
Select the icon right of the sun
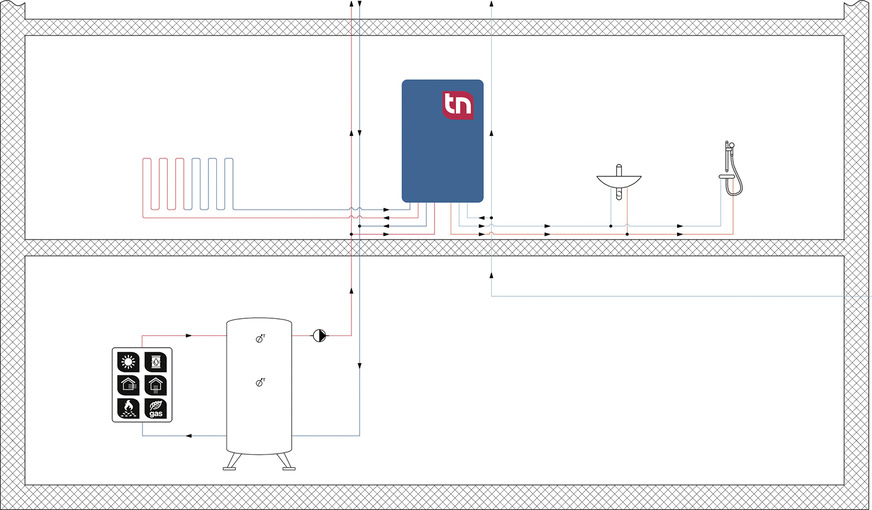(x=155, y=362)
